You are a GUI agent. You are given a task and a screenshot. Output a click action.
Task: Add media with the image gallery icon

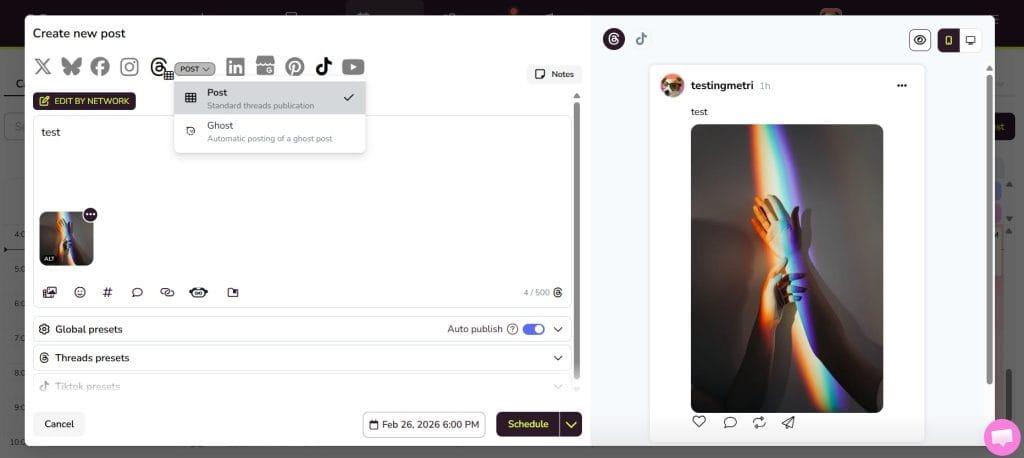[x=50, y=293]
